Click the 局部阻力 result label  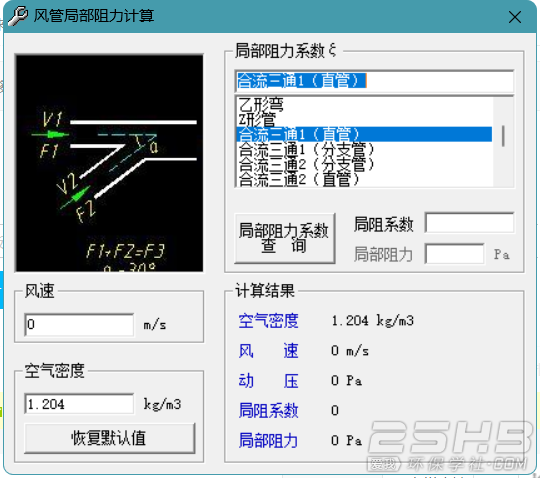tap(268, 440)
